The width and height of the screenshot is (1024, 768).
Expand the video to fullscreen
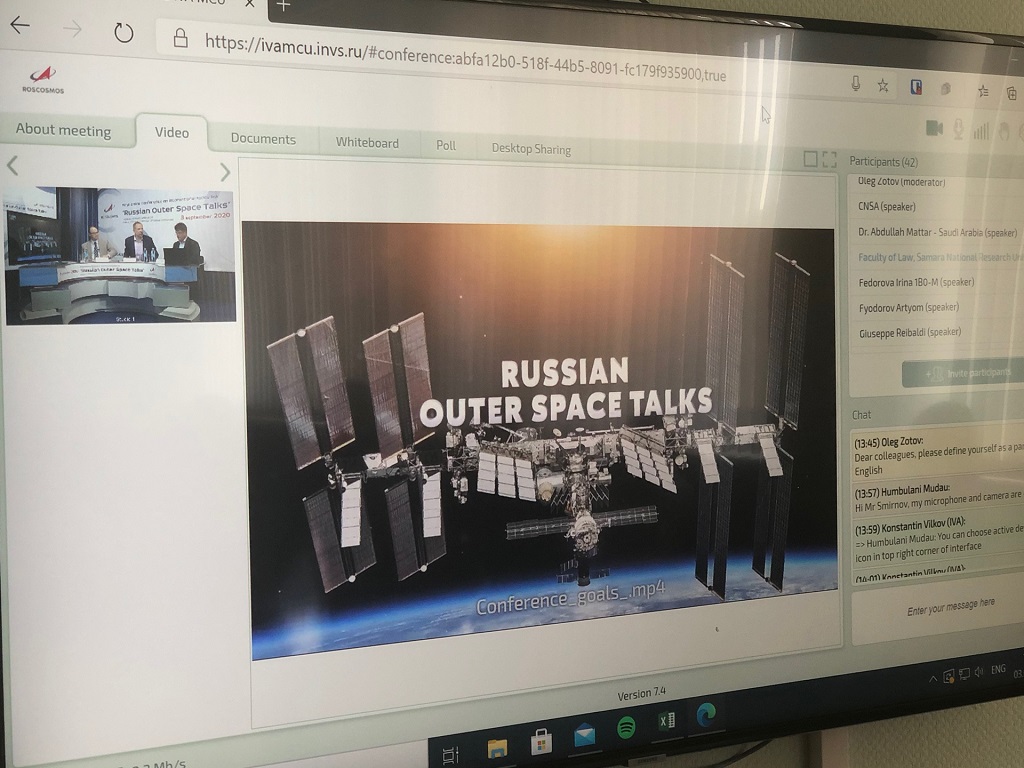pyautogui.click(x=829, y=159)
